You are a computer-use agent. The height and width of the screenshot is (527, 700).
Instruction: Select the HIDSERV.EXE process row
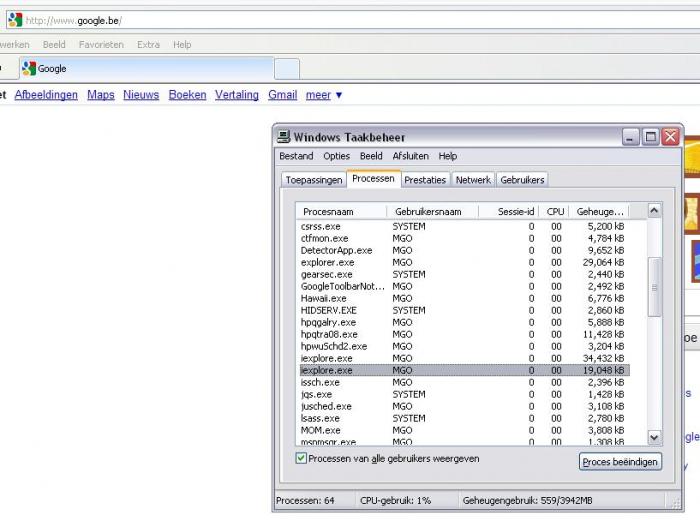point(465,310)
